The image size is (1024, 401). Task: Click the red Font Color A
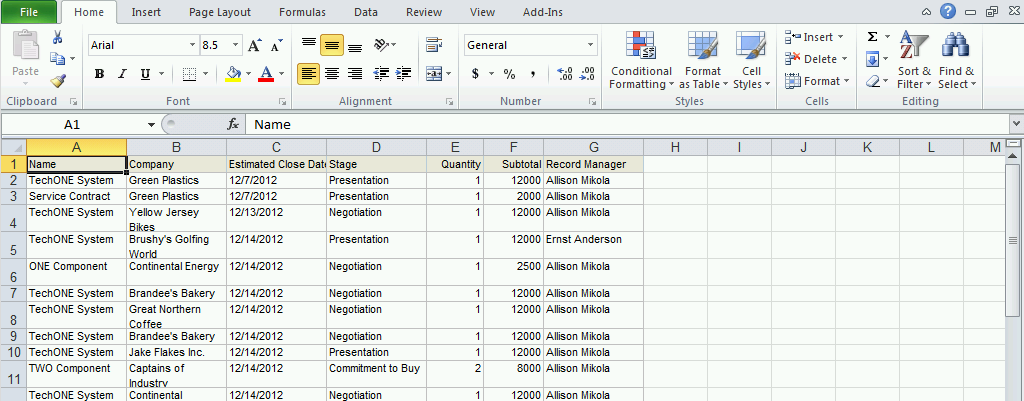[265, 74]
